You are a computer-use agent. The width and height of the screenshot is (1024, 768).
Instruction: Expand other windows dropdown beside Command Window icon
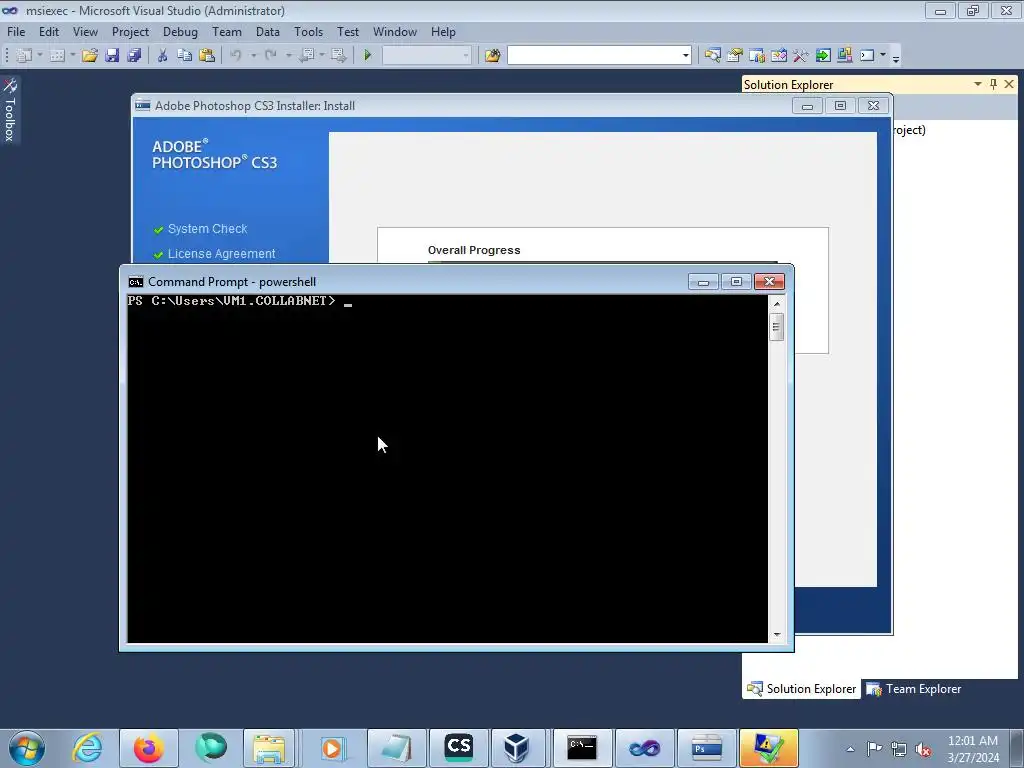point(883,56)
